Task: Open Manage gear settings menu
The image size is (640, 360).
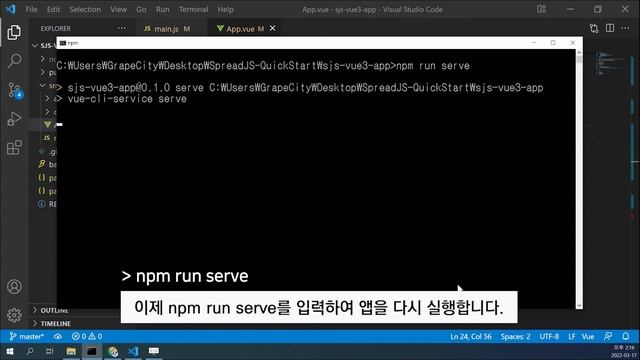Action: [14, 315]
